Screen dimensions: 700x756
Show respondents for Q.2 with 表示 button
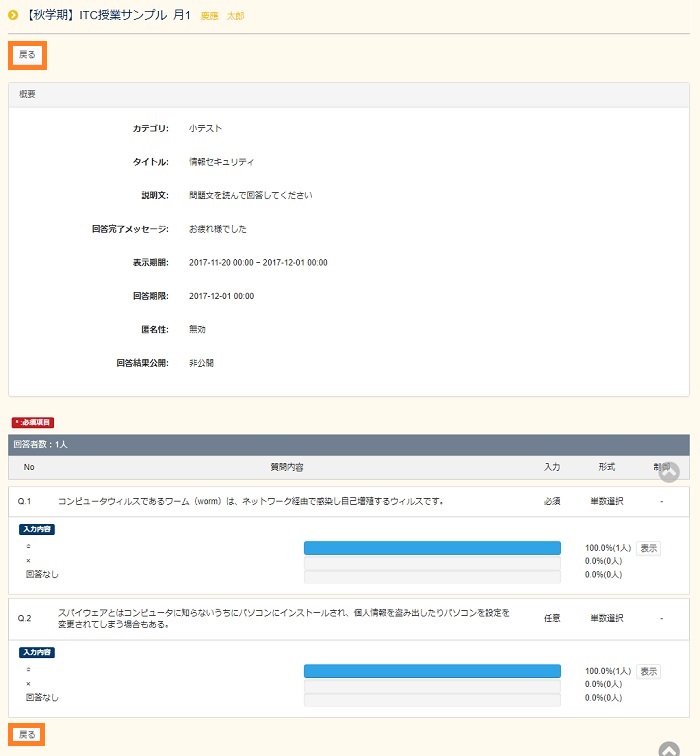point(648,671)
